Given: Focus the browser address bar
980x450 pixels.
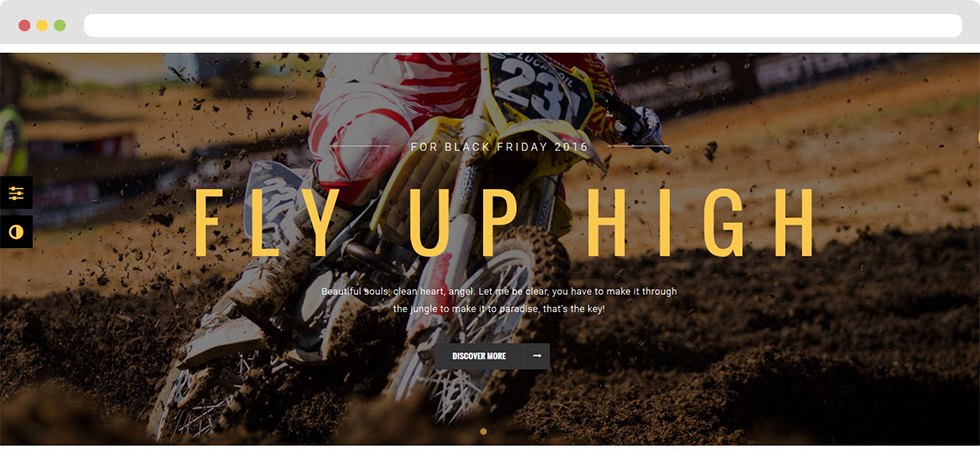Looking at the screenshot, I should pos(523,26).
